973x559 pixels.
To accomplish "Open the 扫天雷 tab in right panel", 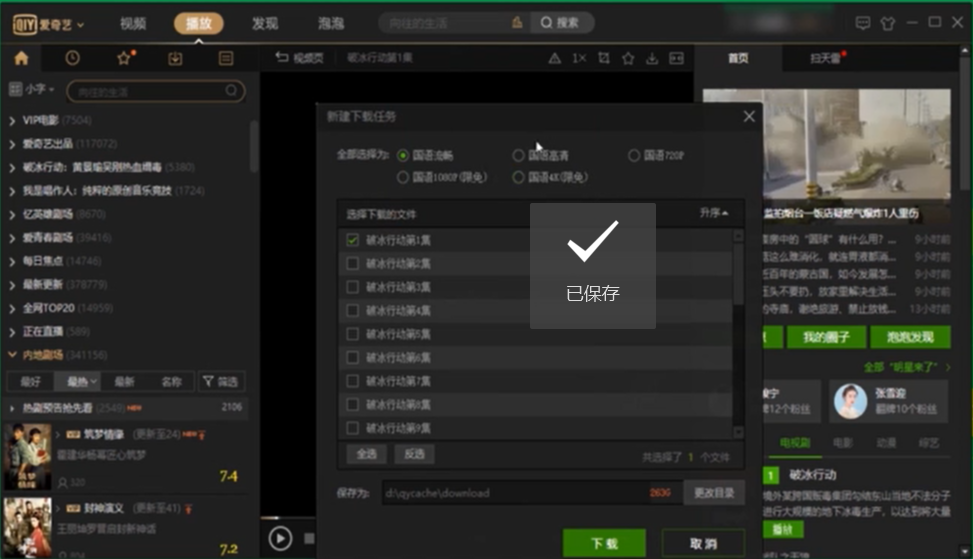I will 825,58.
